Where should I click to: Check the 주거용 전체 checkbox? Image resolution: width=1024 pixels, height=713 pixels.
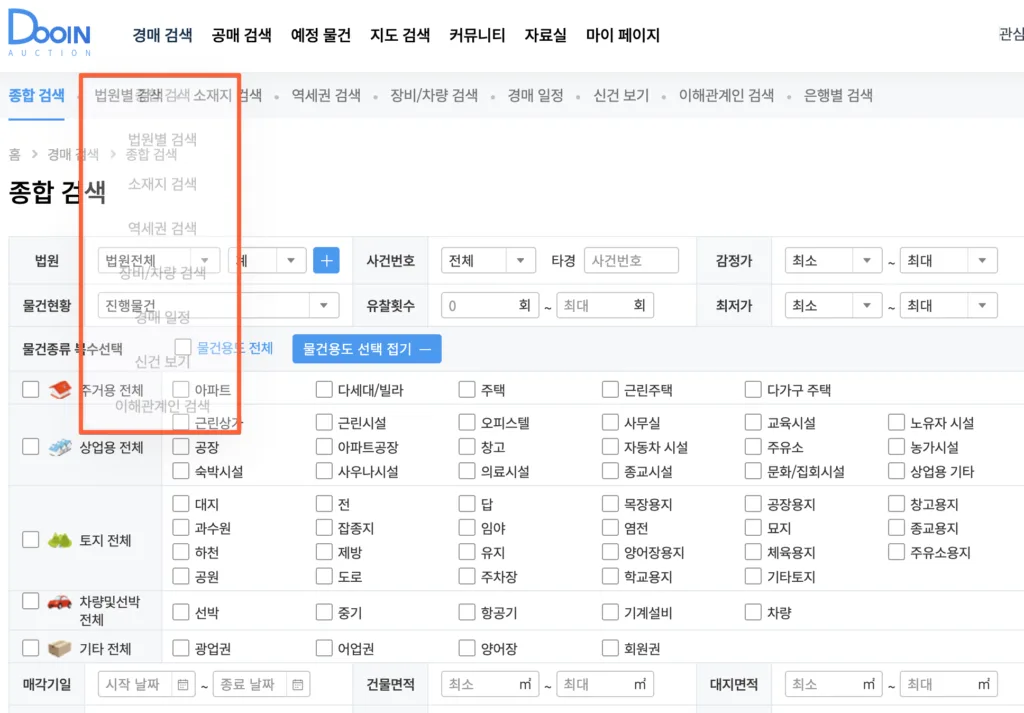(x=31, y=389)
